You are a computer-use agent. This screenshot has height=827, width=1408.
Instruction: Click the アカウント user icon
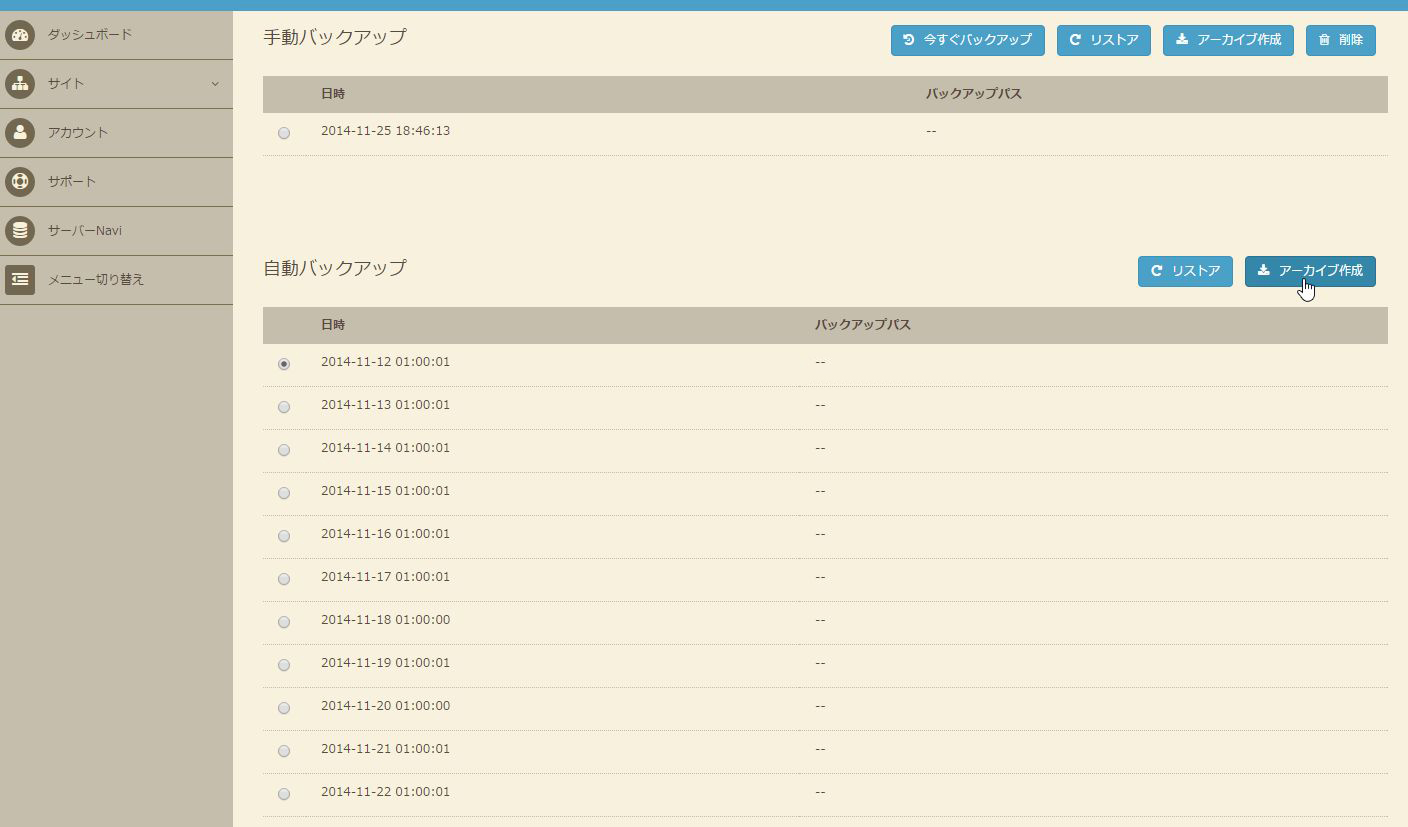coord(20,133)
